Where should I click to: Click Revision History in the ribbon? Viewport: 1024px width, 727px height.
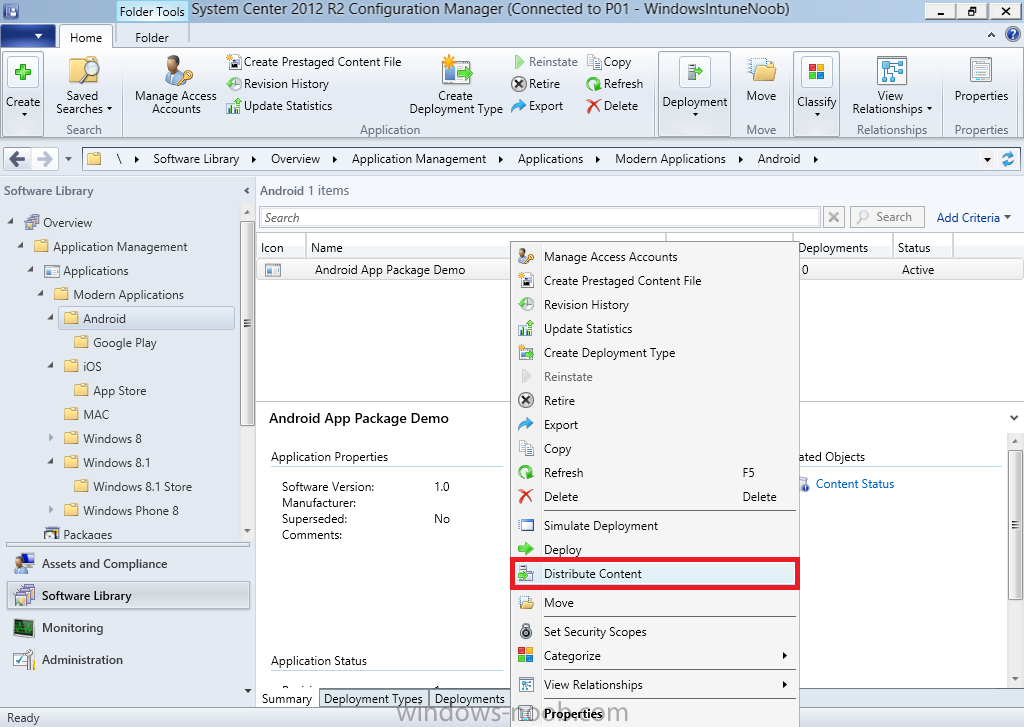point(278,84)
